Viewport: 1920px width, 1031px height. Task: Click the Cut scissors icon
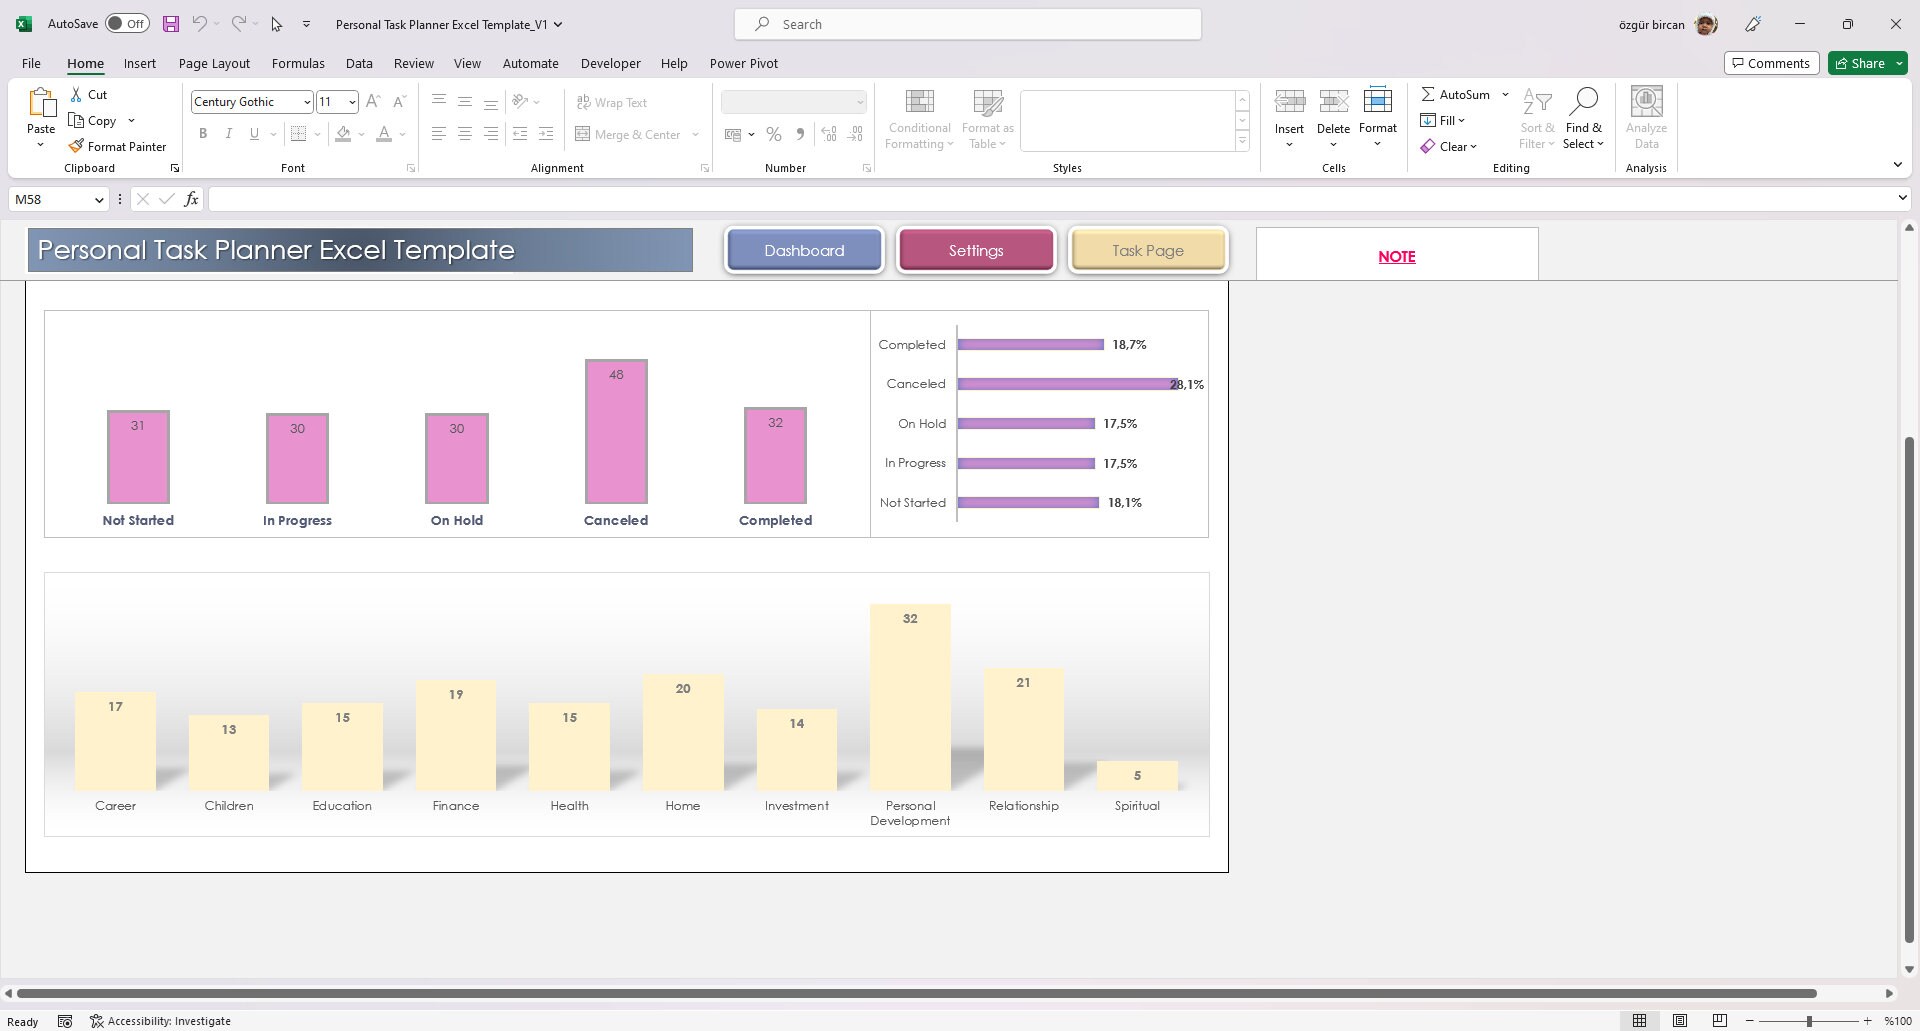click(x=76, y=94)
